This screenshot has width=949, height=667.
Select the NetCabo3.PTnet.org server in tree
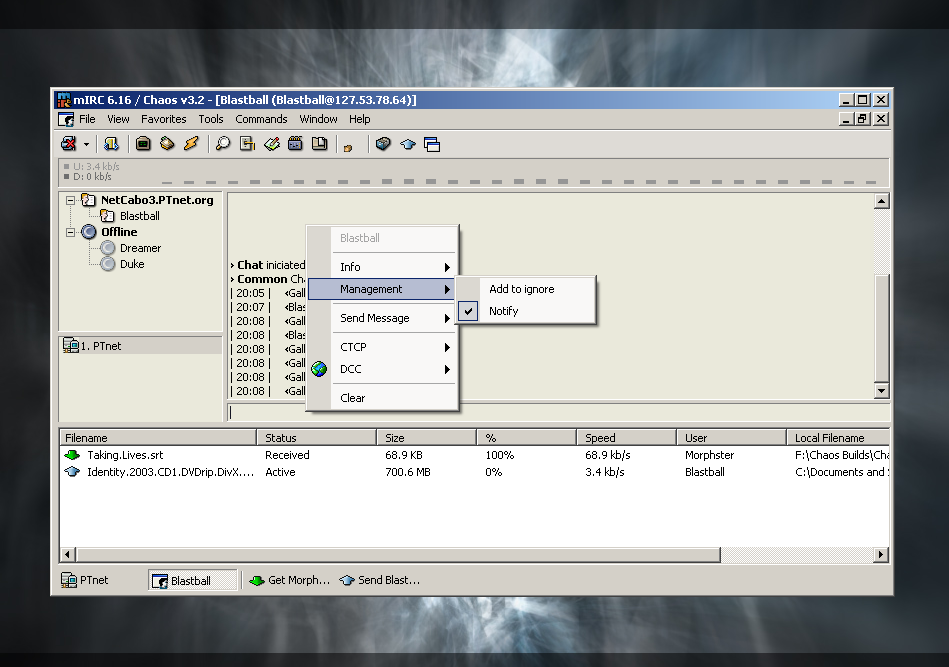click(x=157, y=200)
